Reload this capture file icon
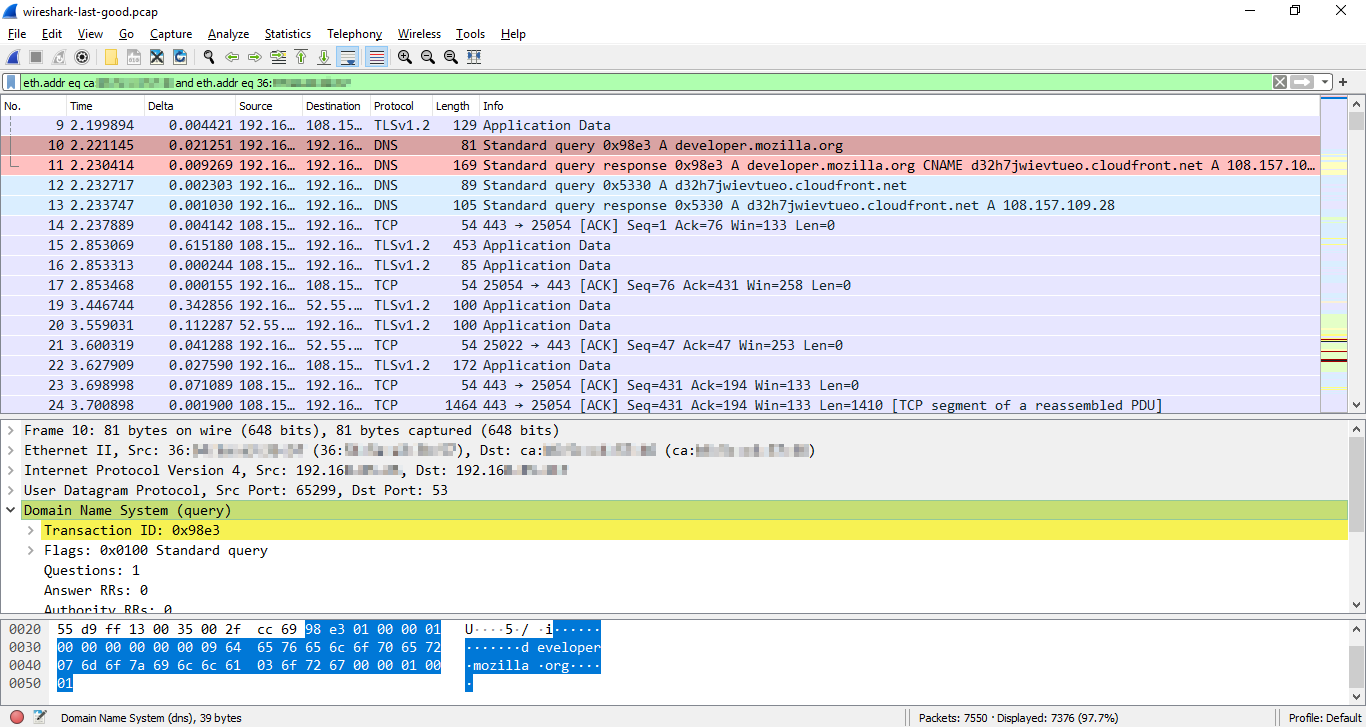This screenshot has height=727, width=1366. click(180, 57)
